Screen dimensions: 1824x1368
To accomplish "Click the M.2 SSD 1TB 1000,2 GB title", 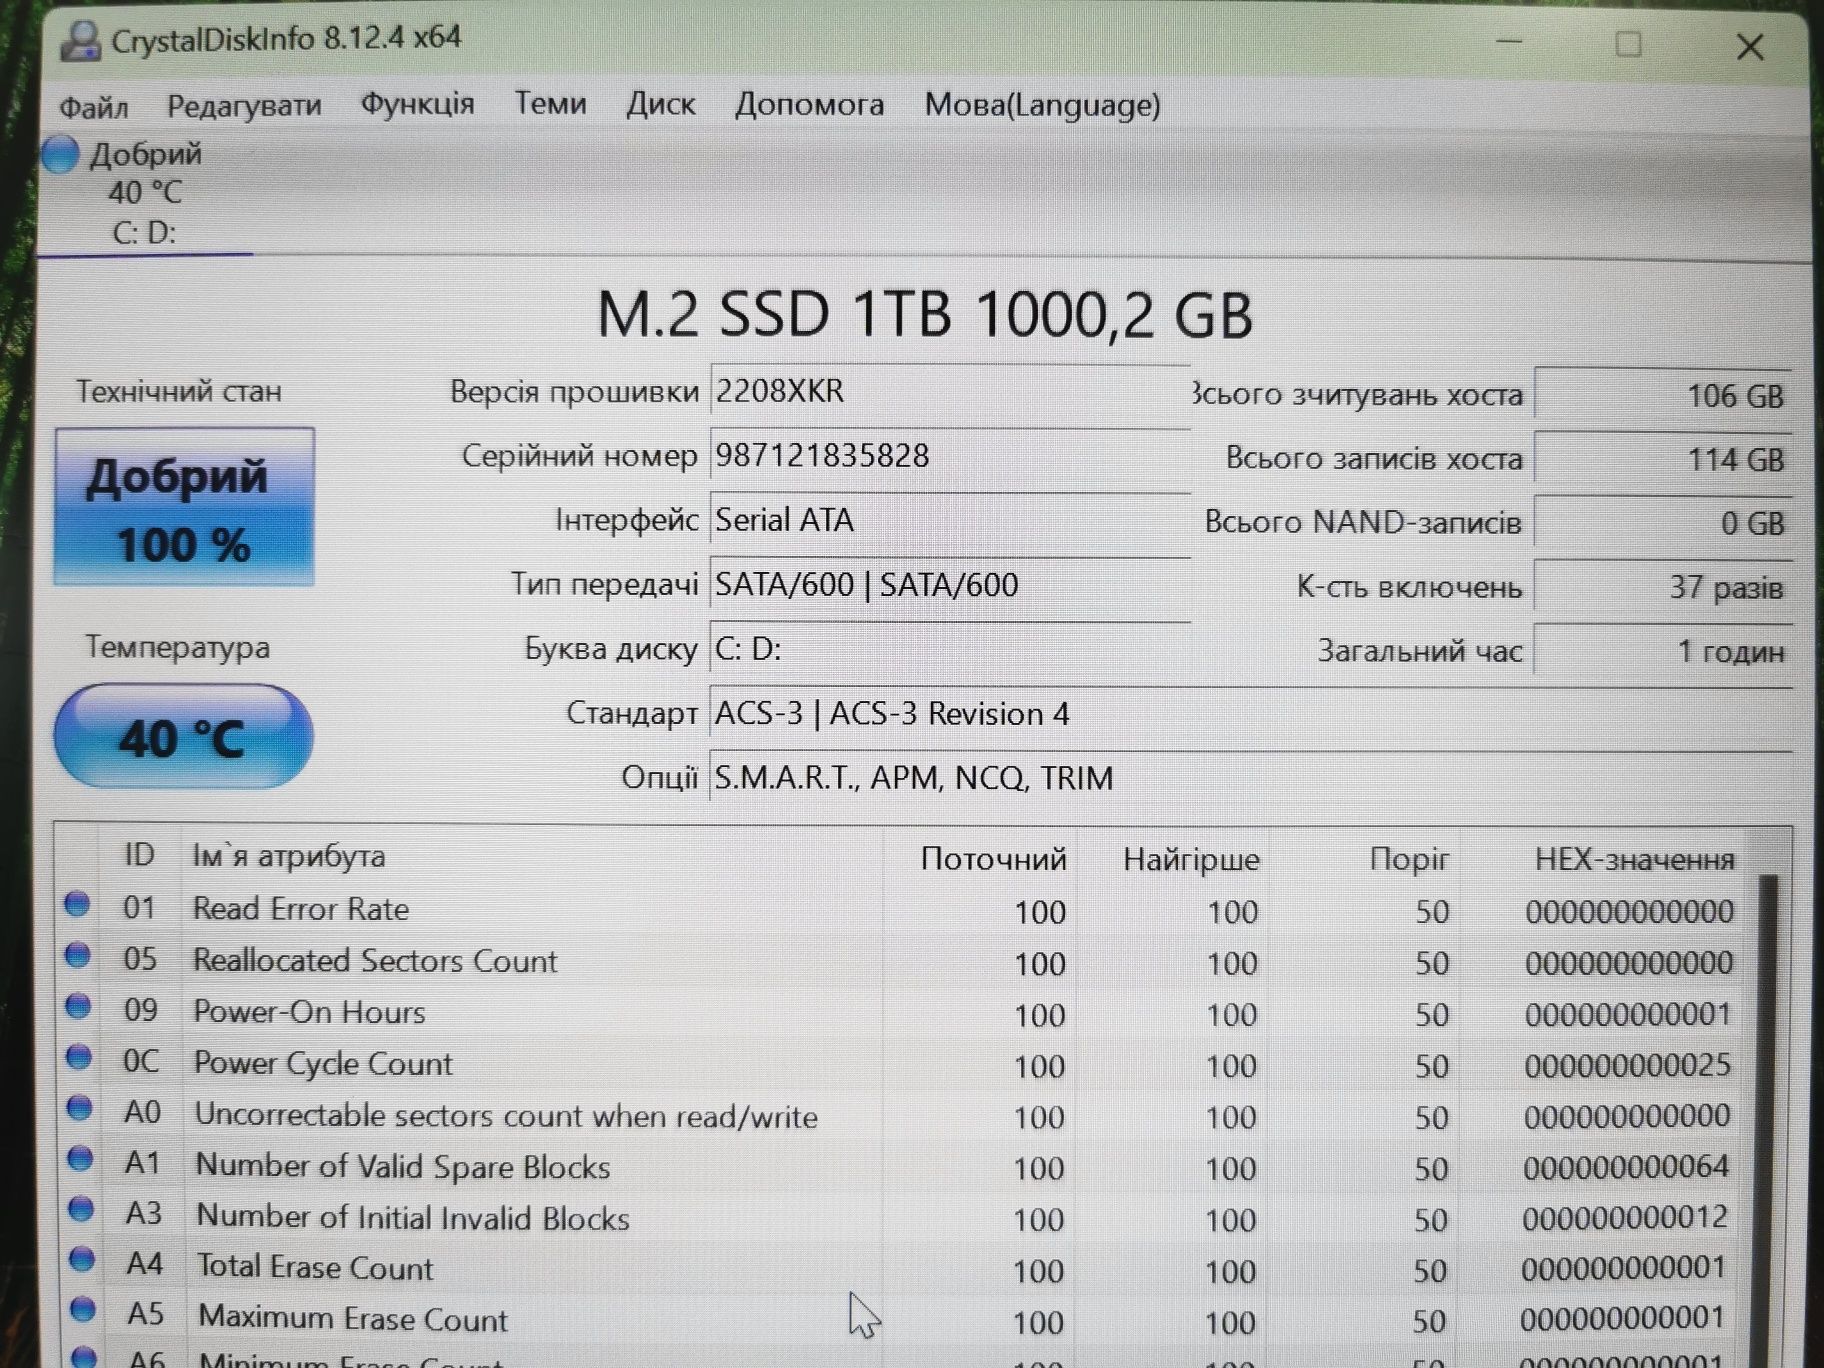I will point(924,314).
